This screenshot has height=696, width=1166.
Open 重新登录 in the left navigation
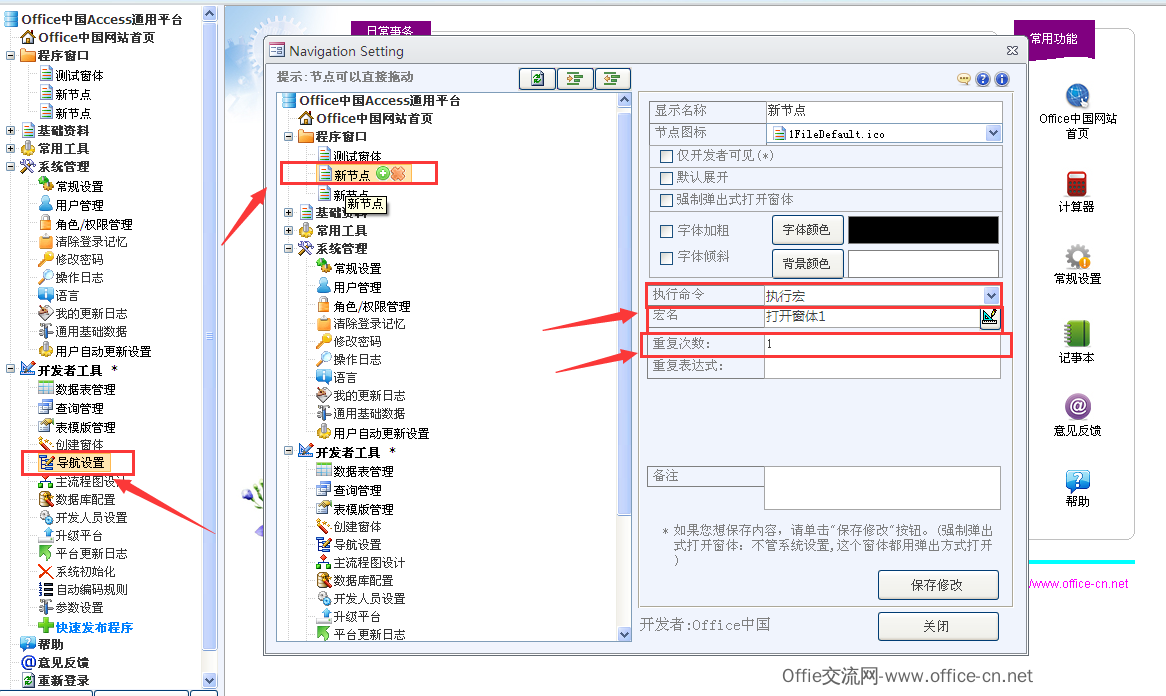pyautogui.click(x=63, y=680)
